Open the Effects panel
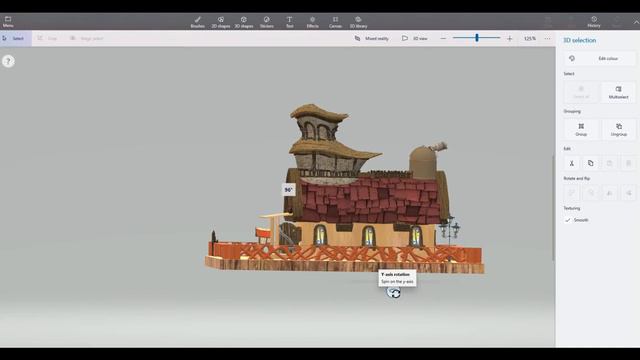The width and height of the screenshot is (640, 360). pos(312,22)
